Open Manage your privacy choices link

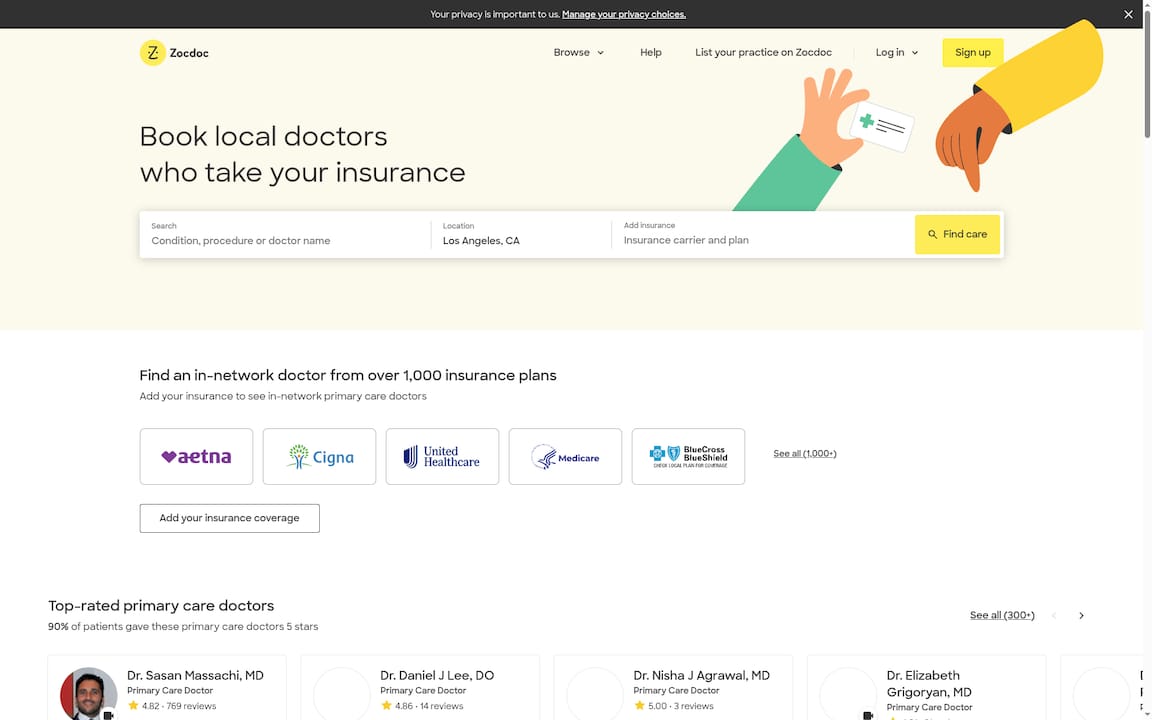(623, 14)
